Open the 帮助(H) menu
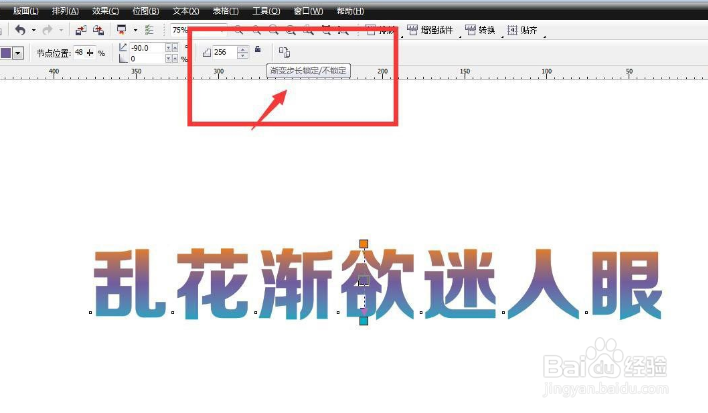 tap(350, 11)
